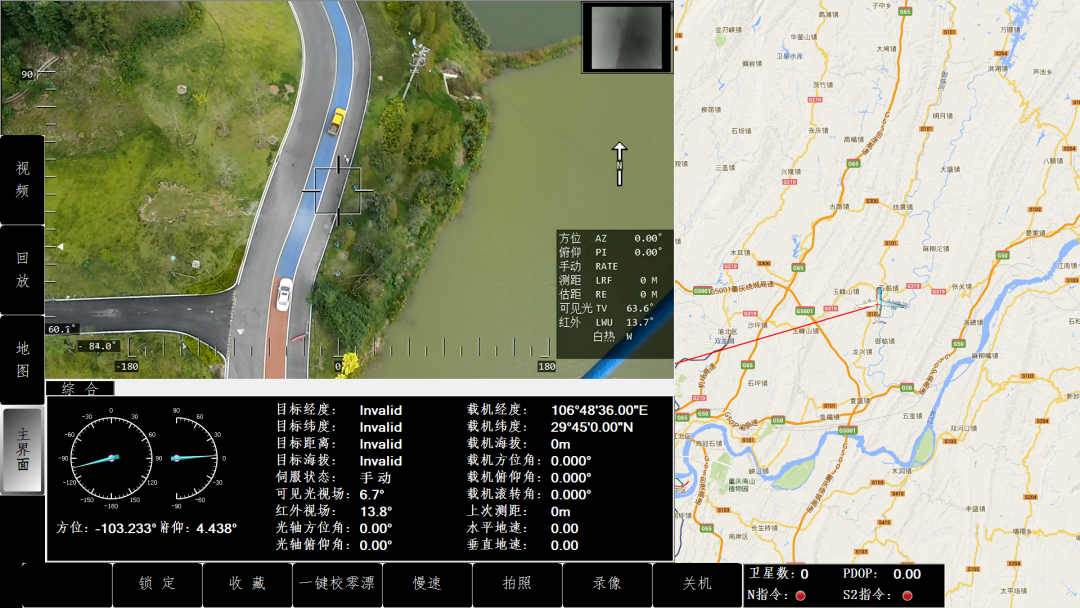
Task: Click the 木耳镇 label on the map
Action: [740, 253]
